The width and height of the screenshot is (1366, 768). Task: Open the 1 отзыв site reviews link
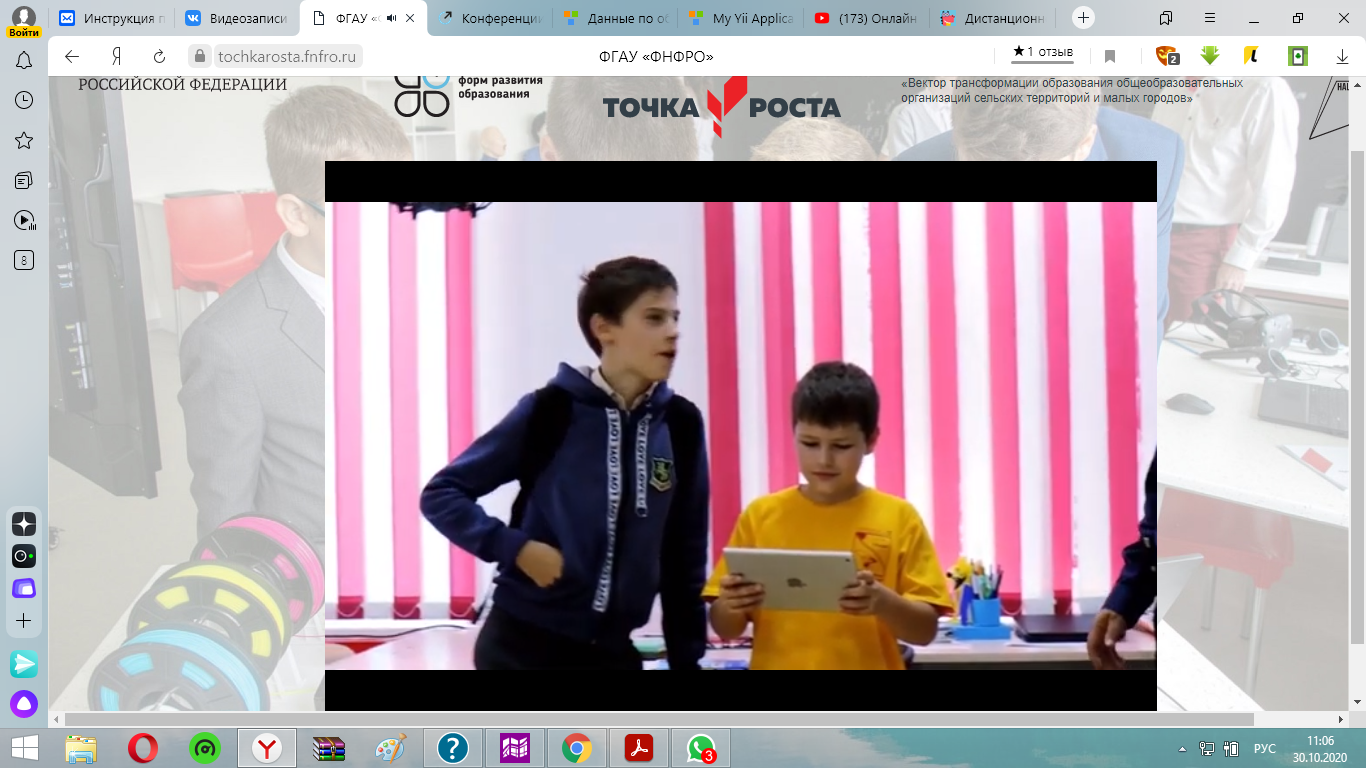(1043, 52)
